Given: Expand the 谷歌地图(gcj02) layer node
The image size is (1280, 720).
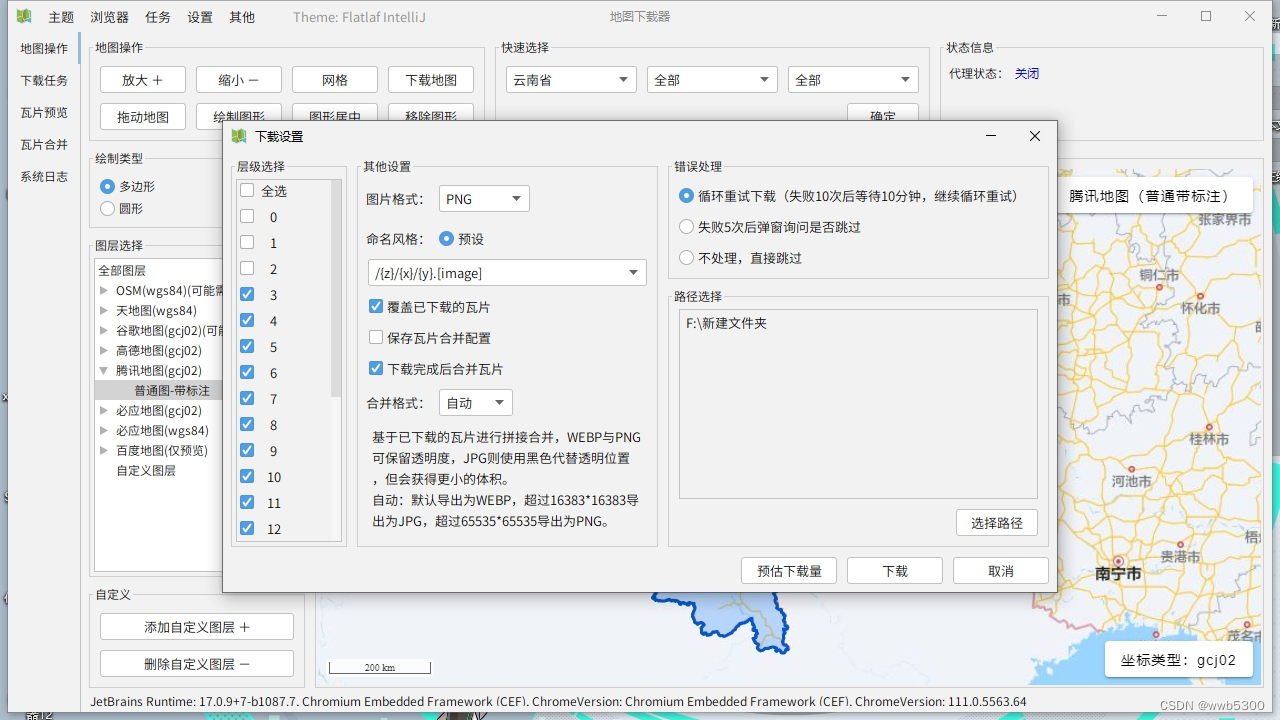Looking at the screenshot, I should (104, 331).
